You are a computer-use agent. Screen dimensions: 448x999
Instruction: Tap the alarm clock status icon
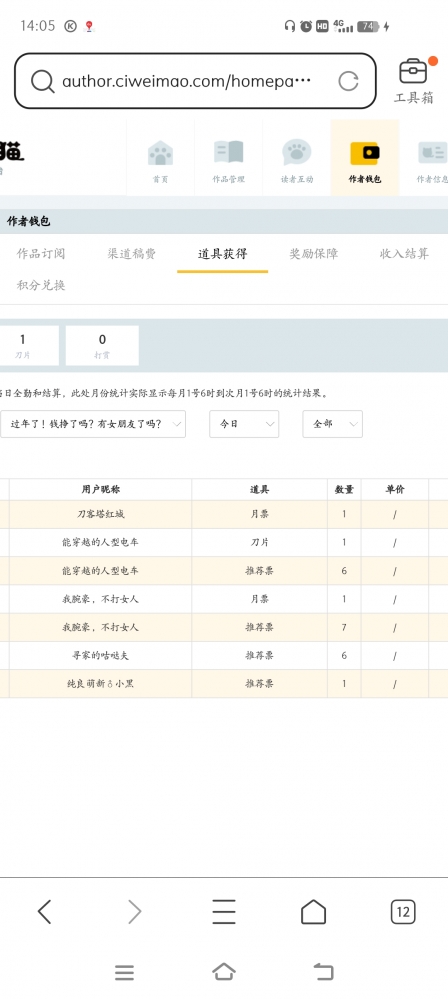pyautogui.click(x=307, y=26)
